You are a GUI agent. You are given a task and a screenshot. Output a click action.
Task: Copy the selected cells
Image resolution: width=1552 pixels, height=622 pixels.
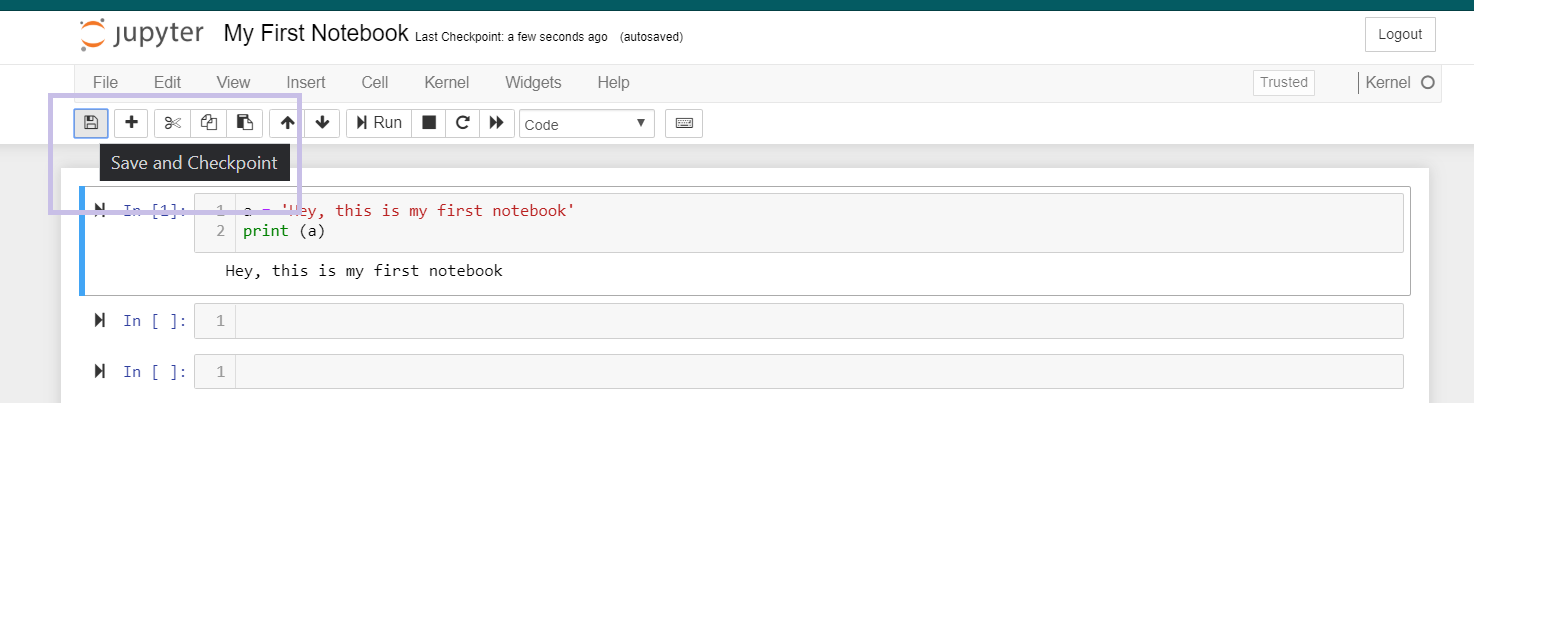click(x=208, y=123)
